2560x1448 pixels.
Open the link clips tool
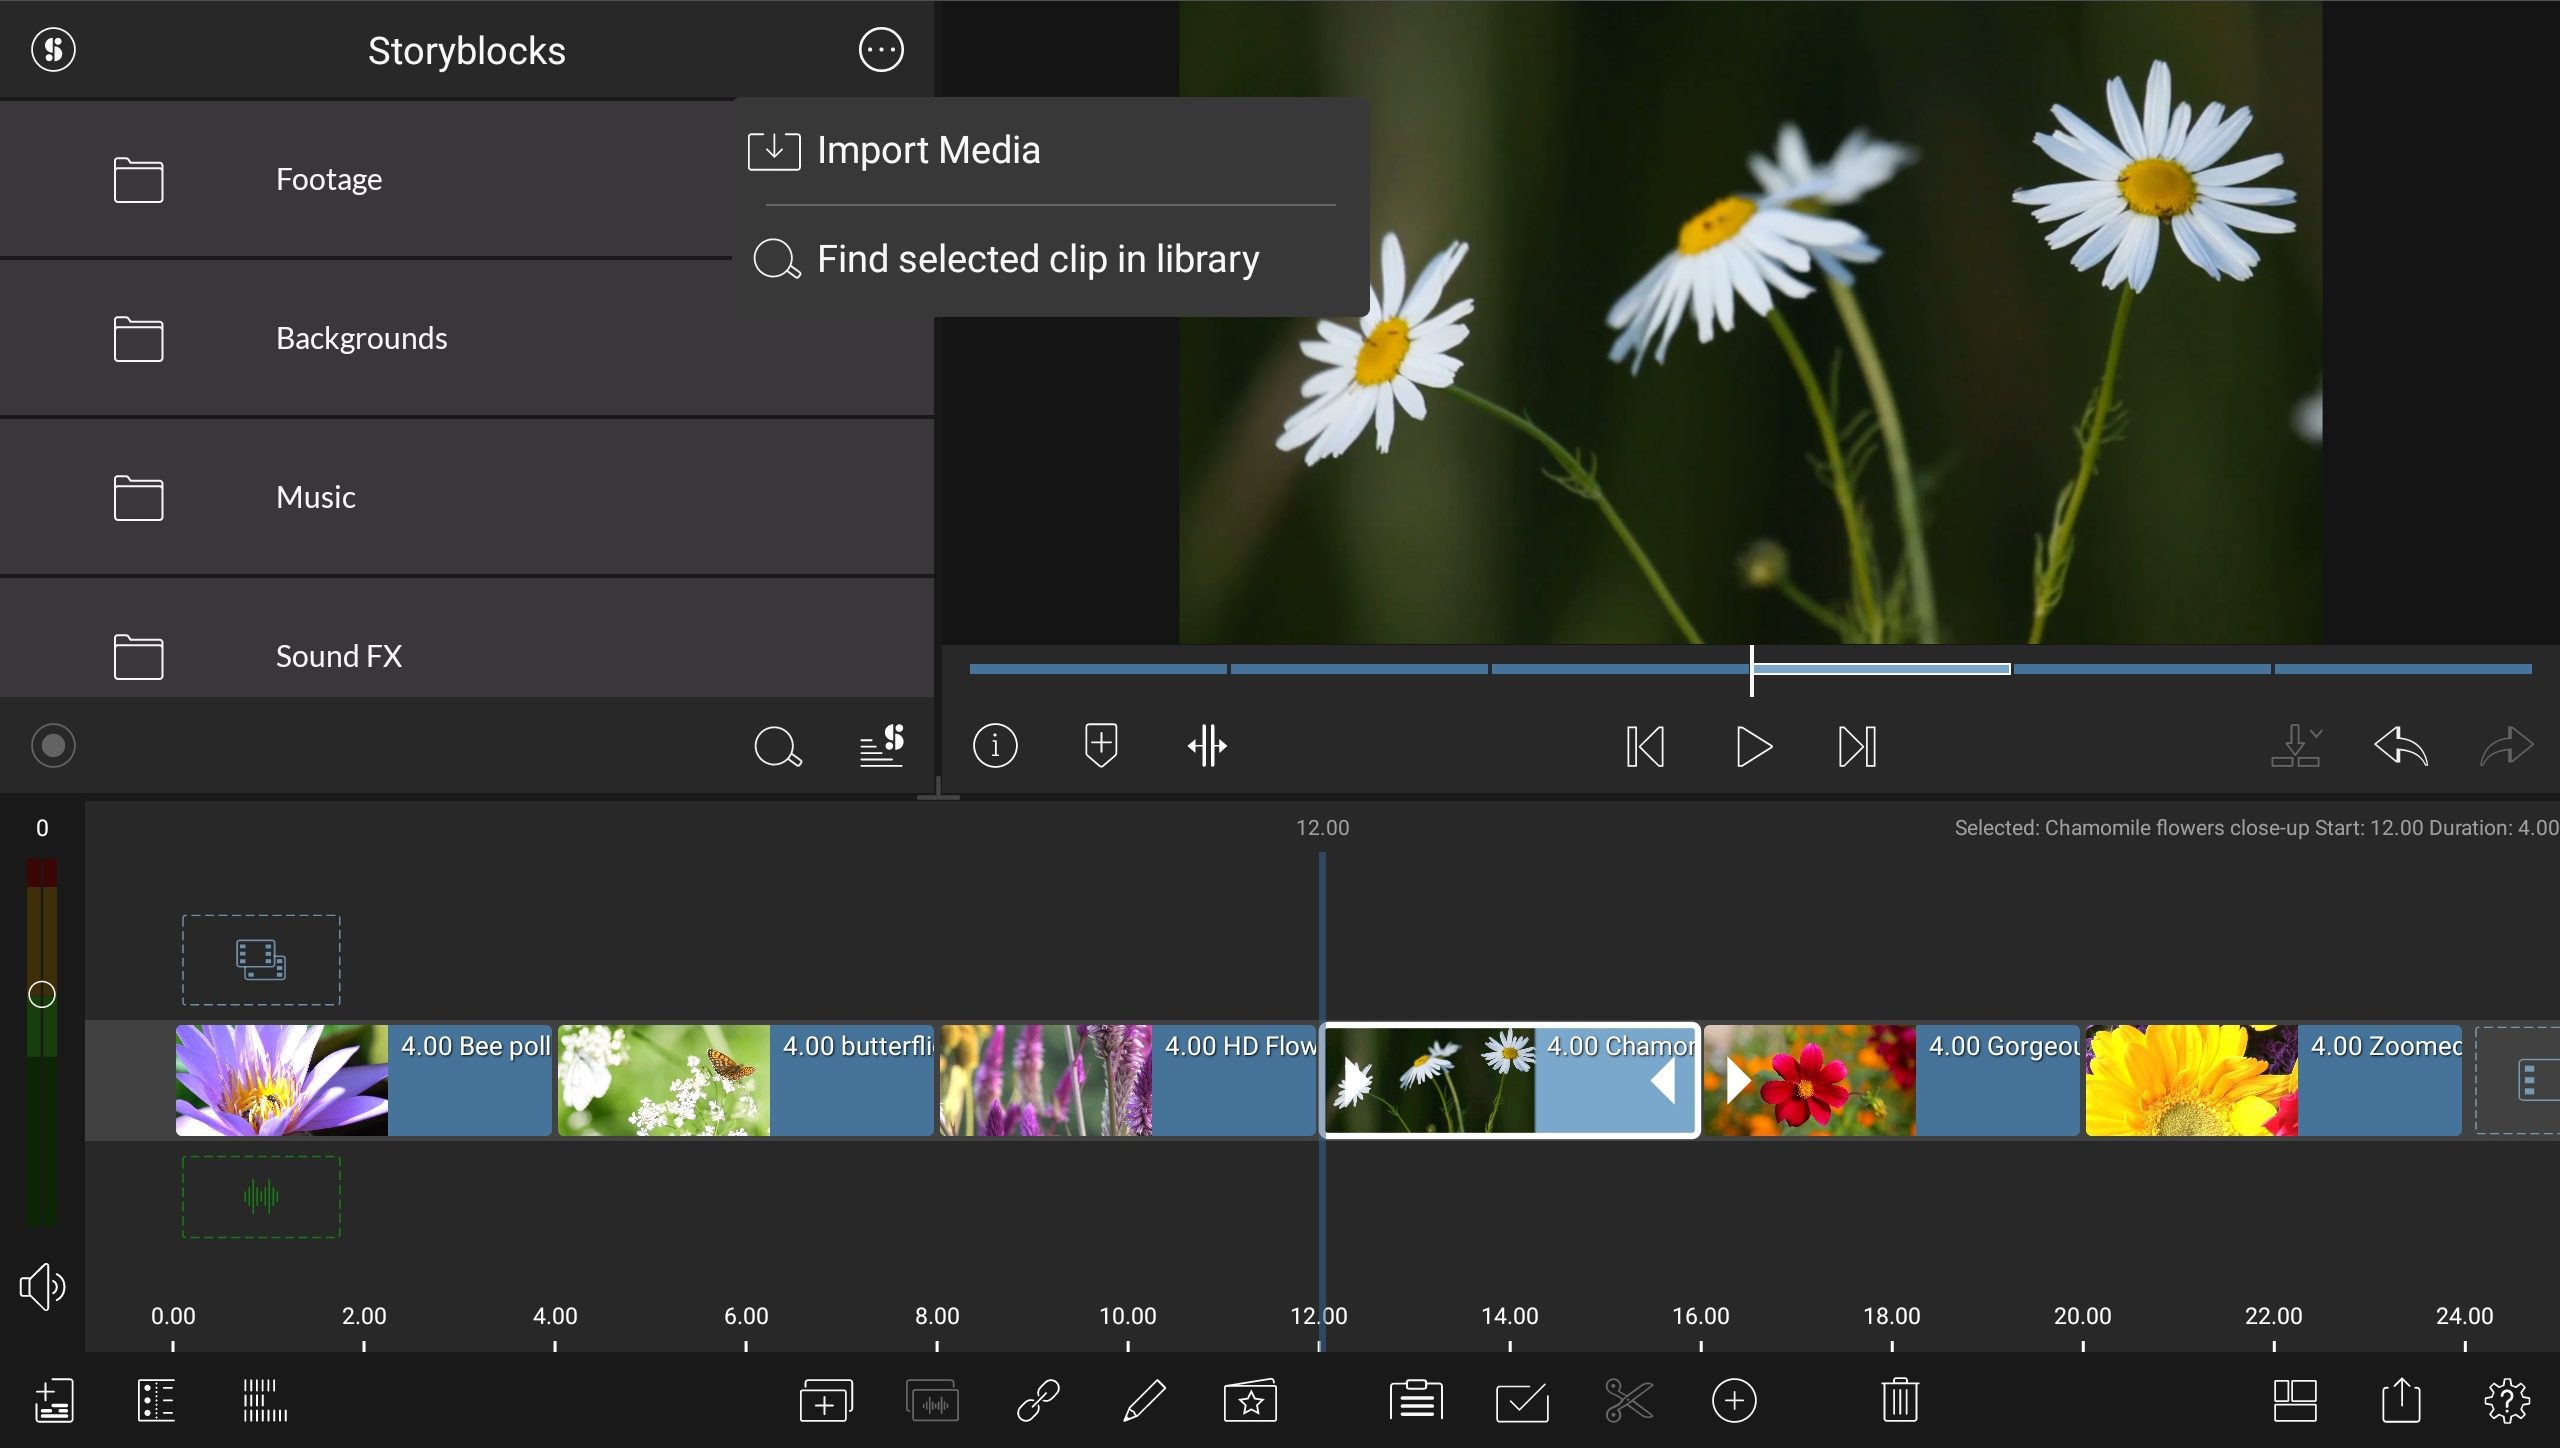(x=1040, y=1400)
